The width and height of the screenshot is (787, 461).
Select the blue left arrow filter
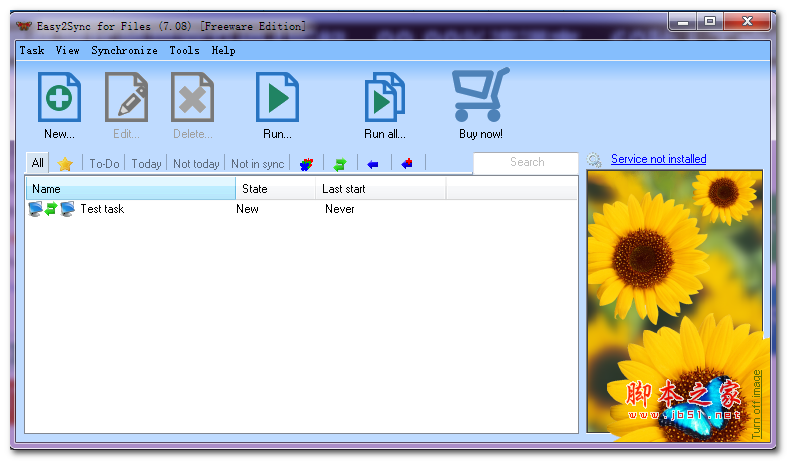click(x=373, y=164)
